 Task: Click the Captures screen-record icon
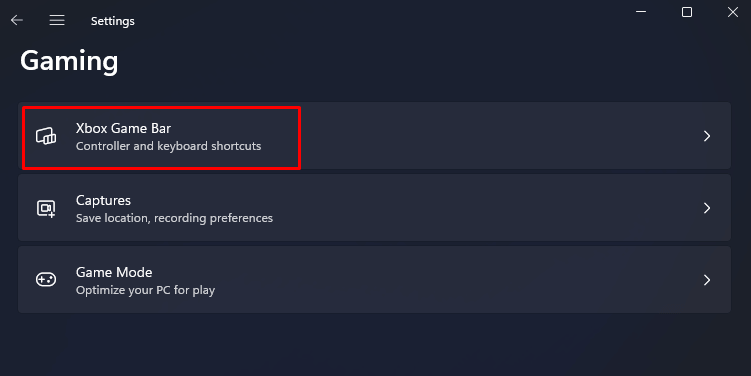(x=46, y=208)
